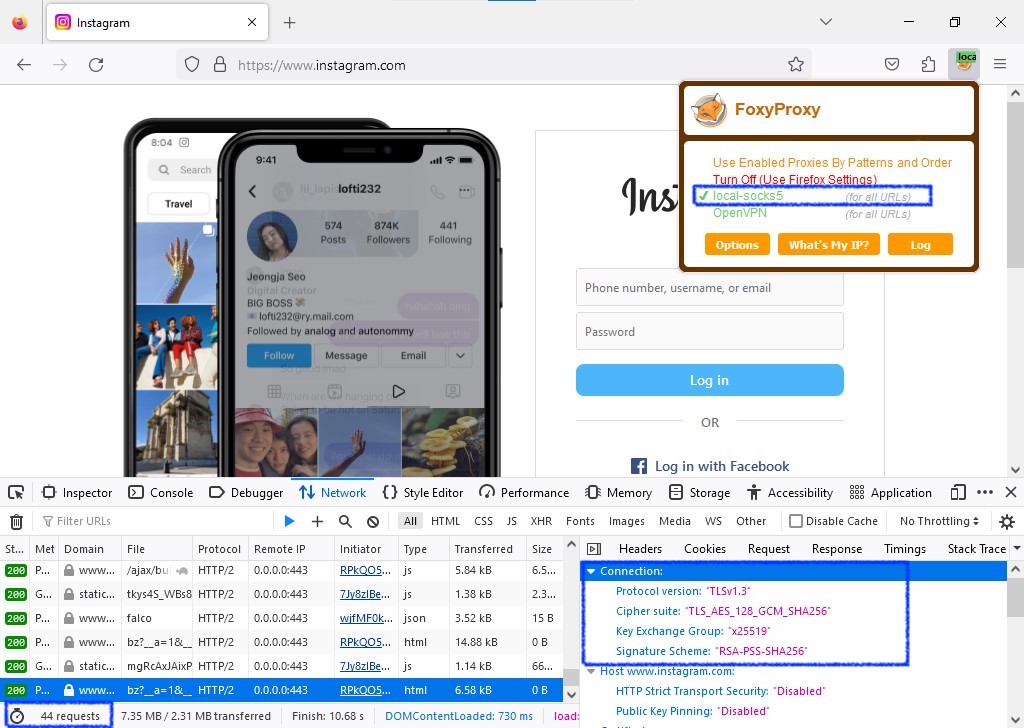Image resolution: width=1024 pixels, height=728 pixels.
Task: Reload the Instagram page
Action: (96, 65)
